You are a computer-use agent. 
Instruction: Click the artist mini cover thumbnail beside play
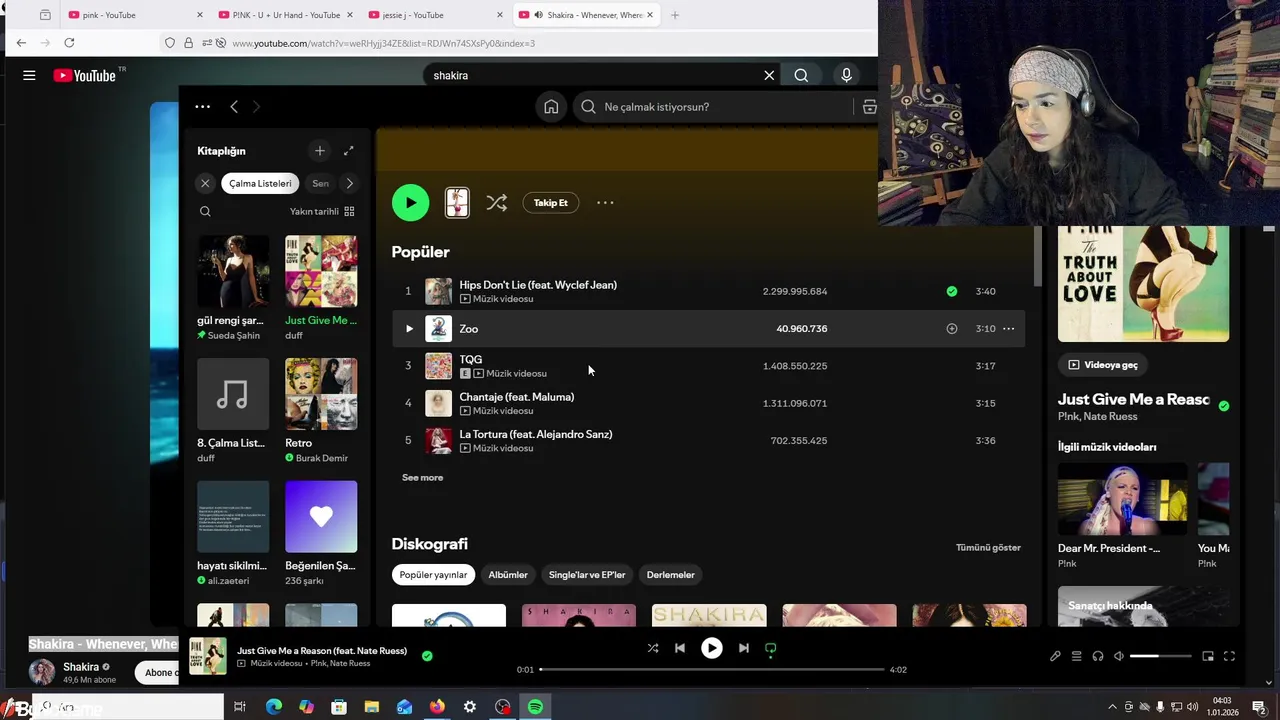click(x=457, y=203)
